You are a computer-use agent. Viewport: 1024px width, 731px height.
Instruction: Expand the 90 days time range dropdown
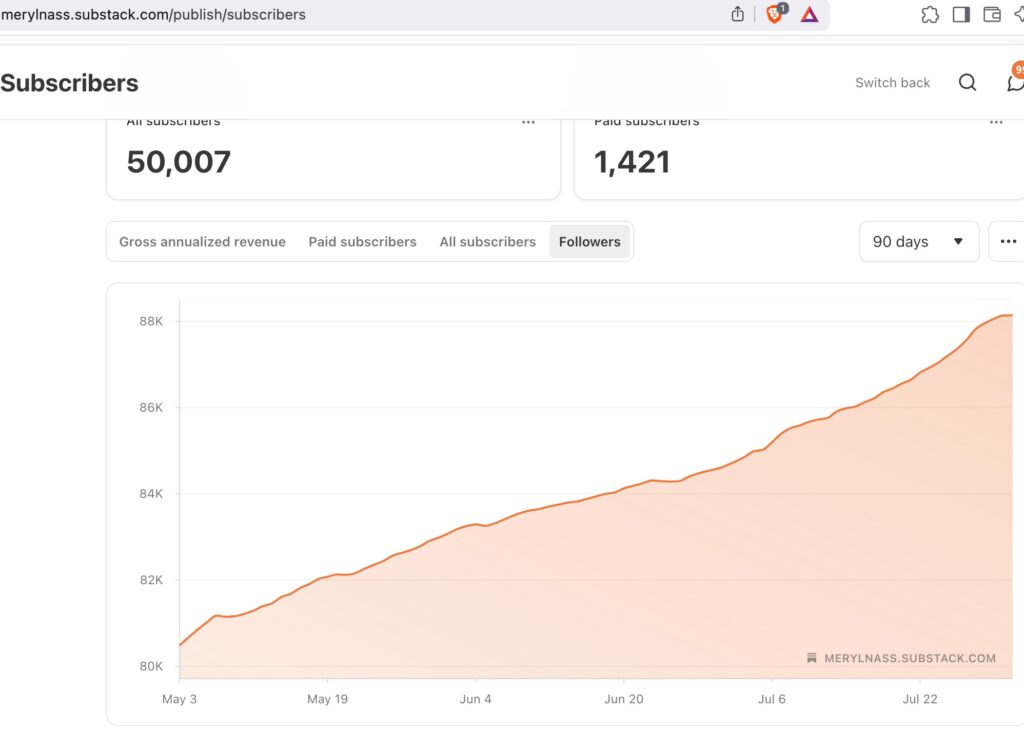click(x=918, y=242)
